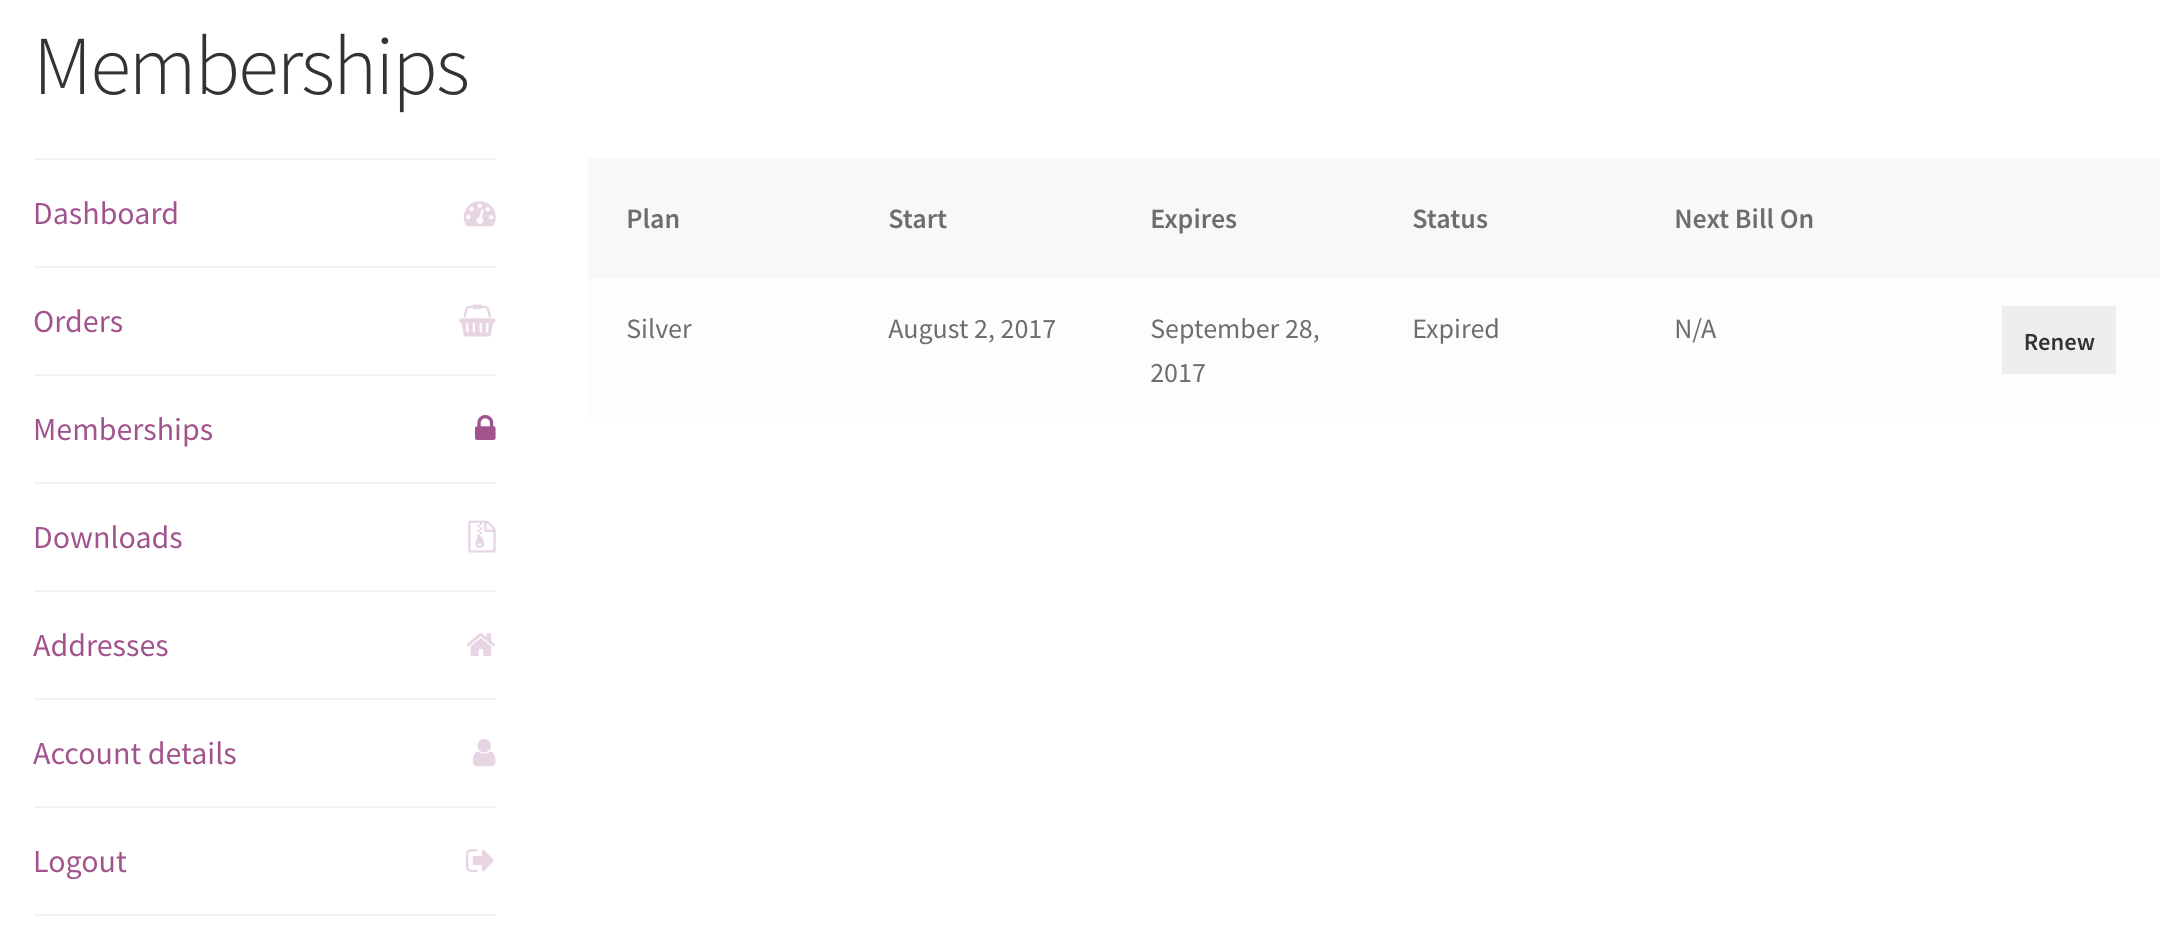The height and width of the screenshot is (950, 2184).
Task: Click the Orders basket icon
Action: 477,321
